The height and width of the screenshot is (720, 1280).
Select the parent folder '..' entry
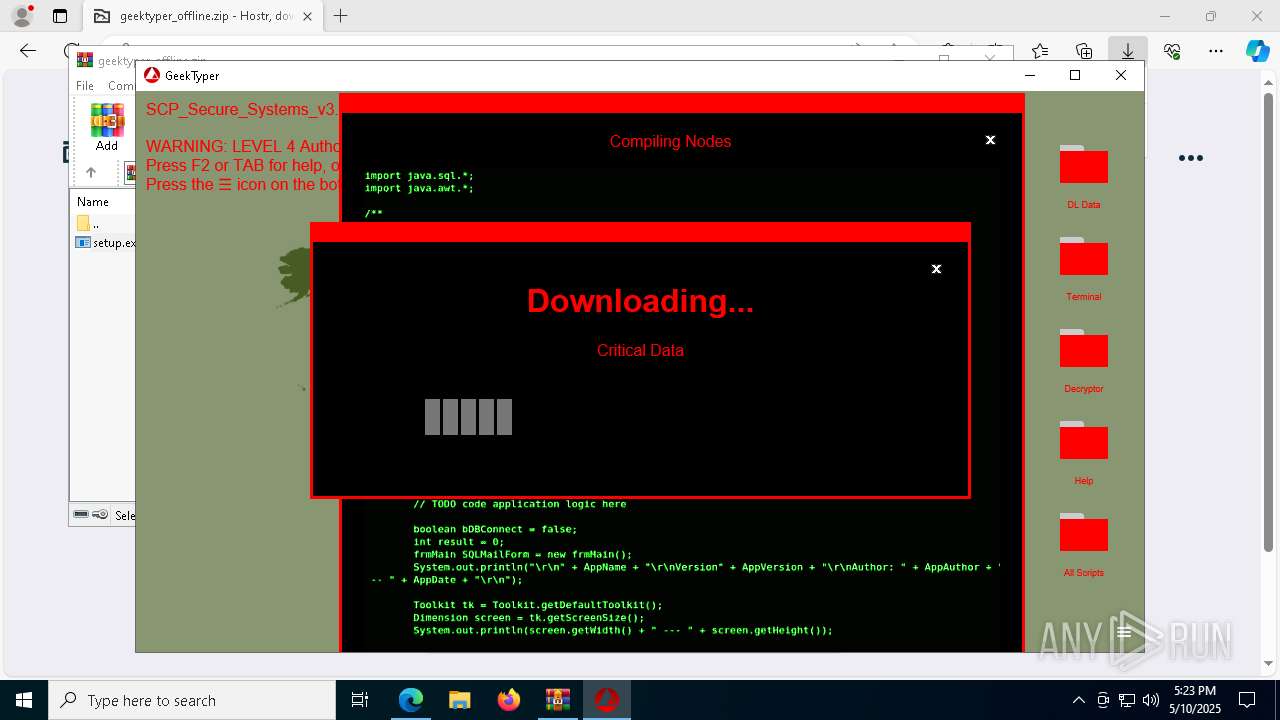tap(88, 223)
